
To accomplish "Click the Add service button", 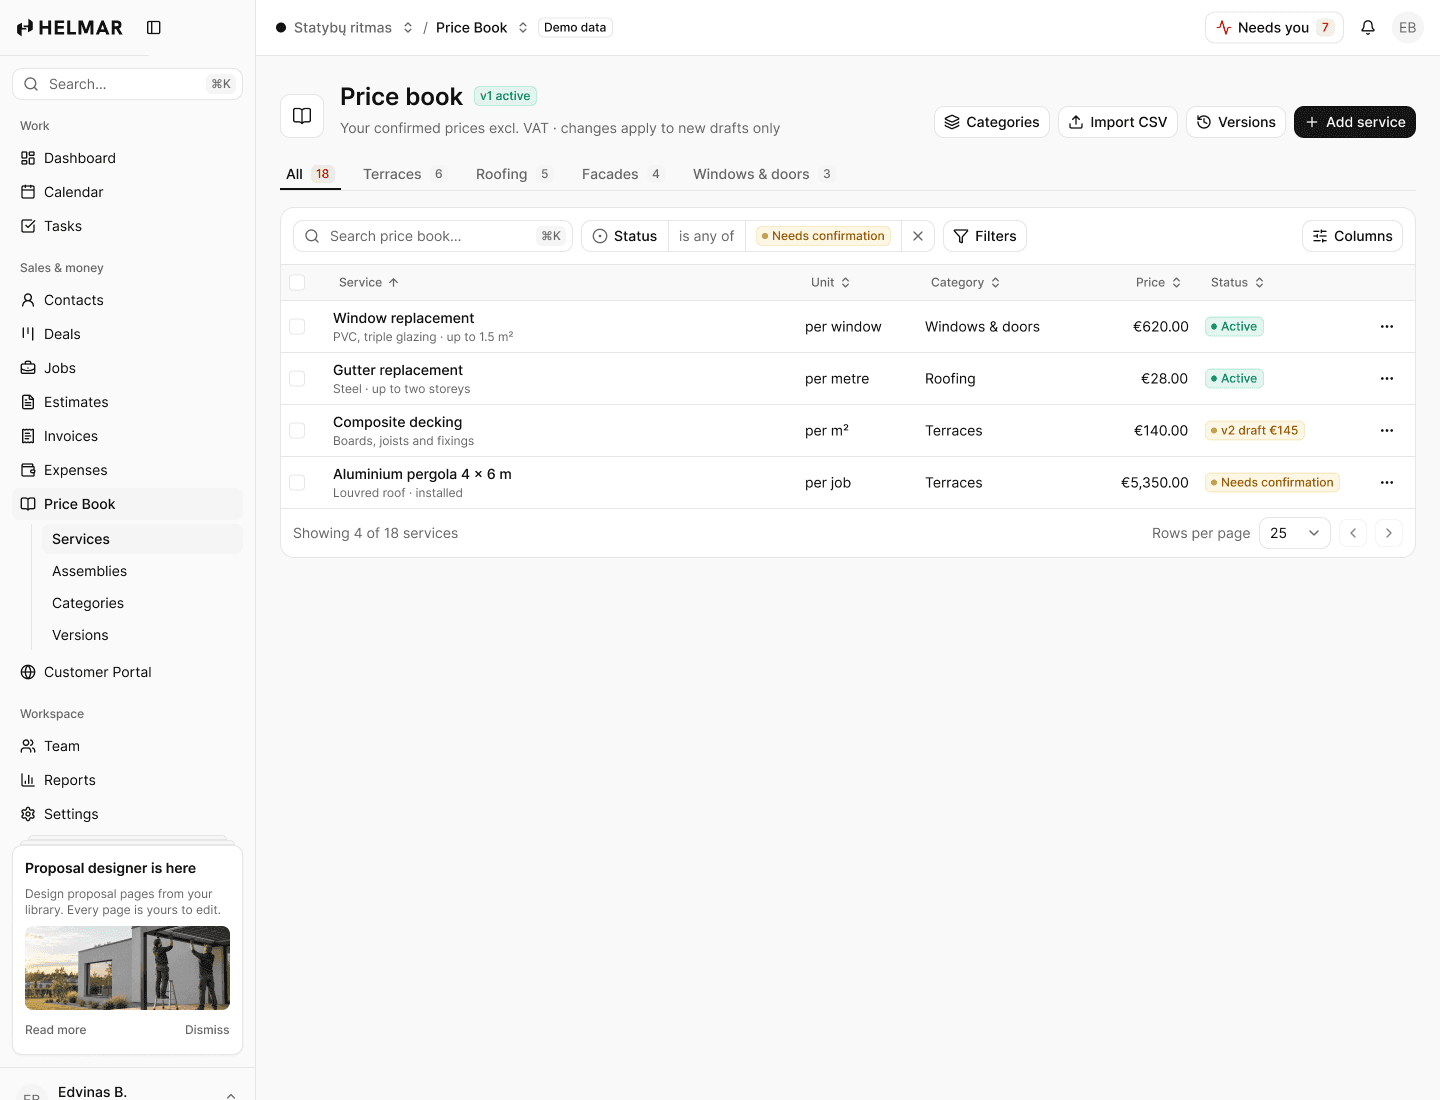I will tap(1355, 122).
